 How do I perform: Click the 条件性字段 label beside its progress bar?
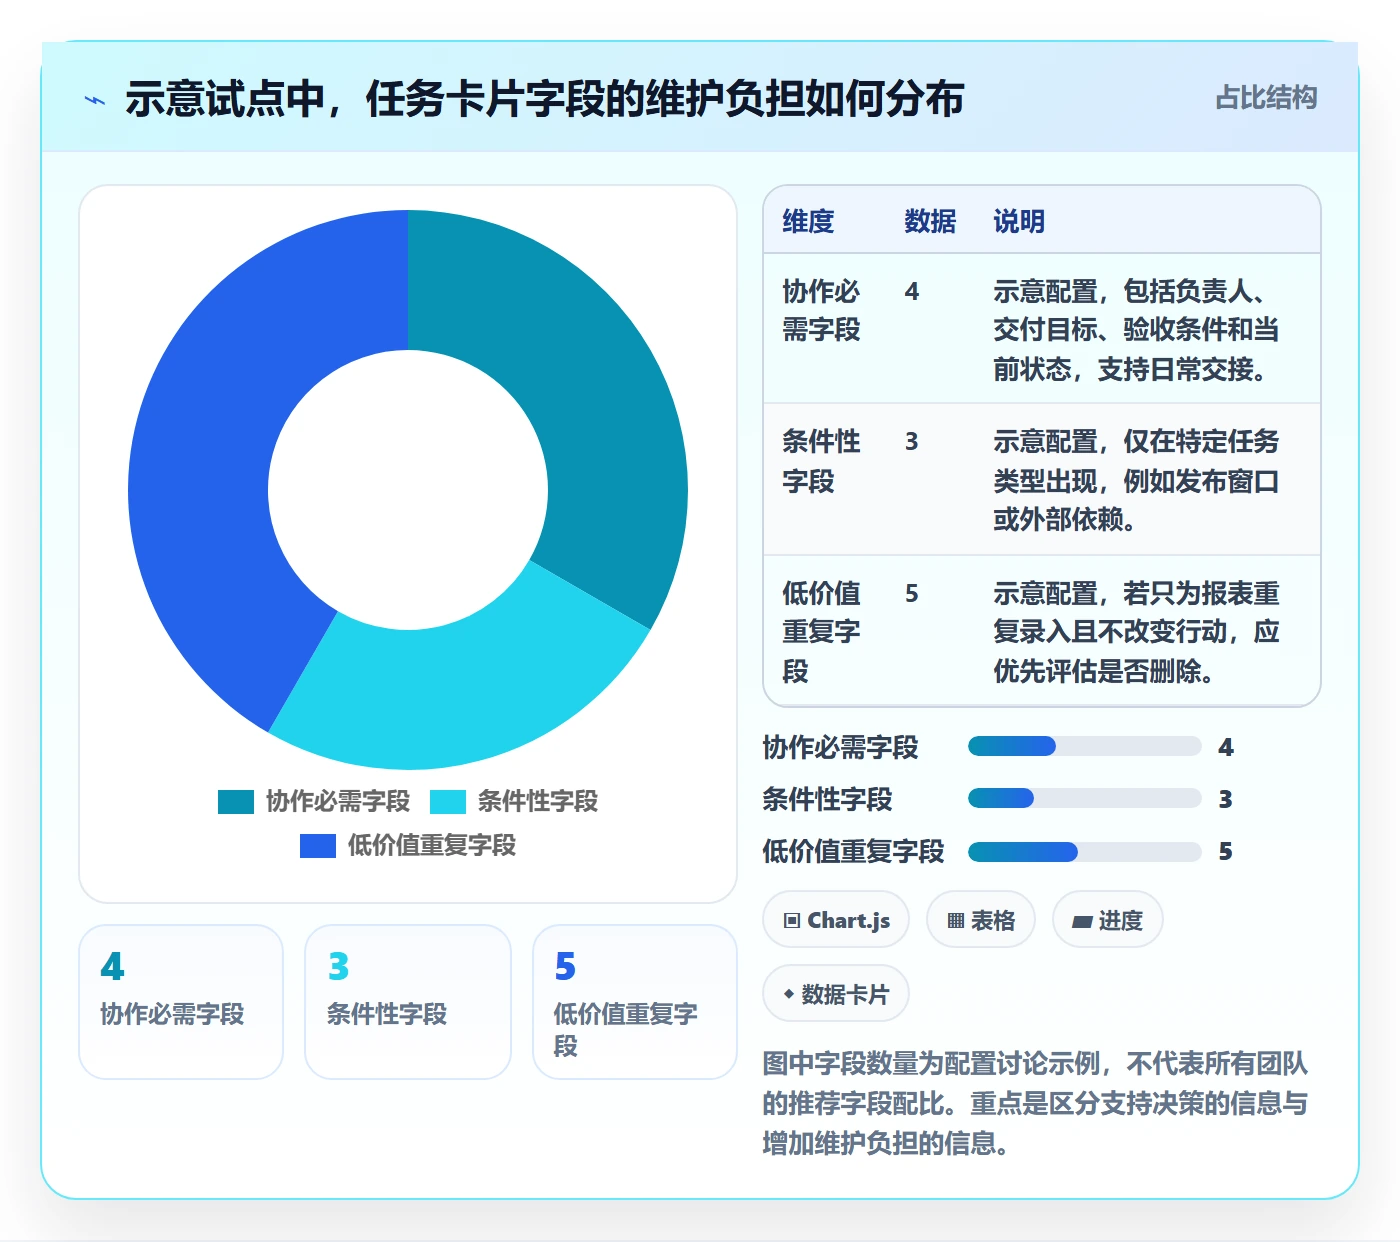coord(827,799)
